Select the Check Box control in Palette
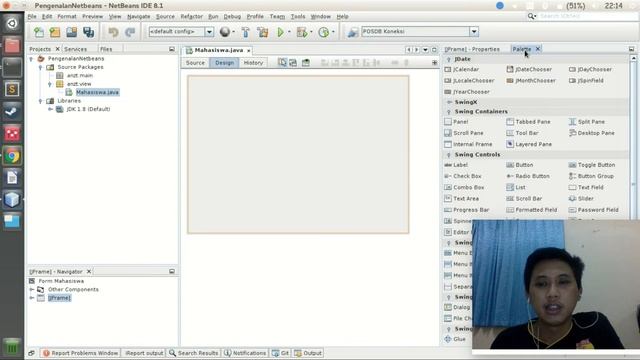This screenshot has width=640, height=360. click(463, 176)
